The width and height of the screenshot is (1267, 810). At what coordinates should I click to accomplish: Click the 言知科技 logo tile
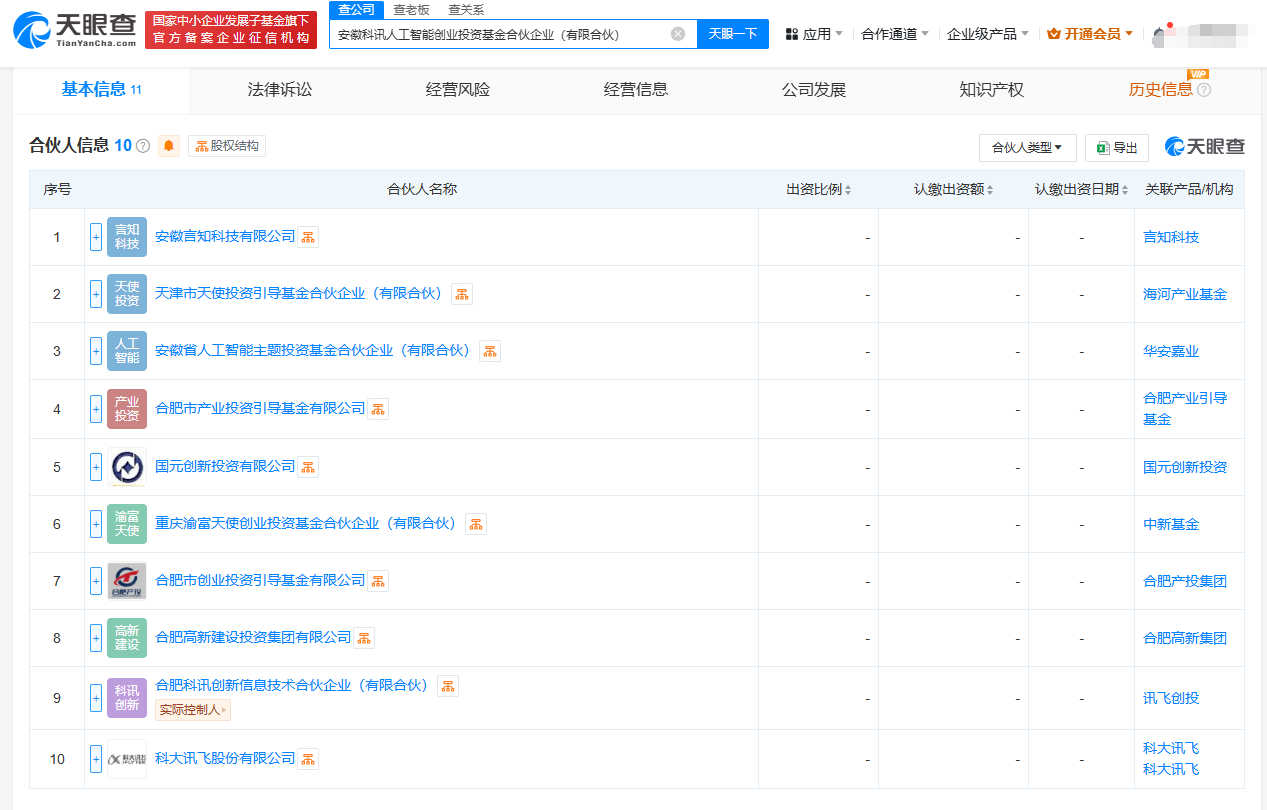127,237
